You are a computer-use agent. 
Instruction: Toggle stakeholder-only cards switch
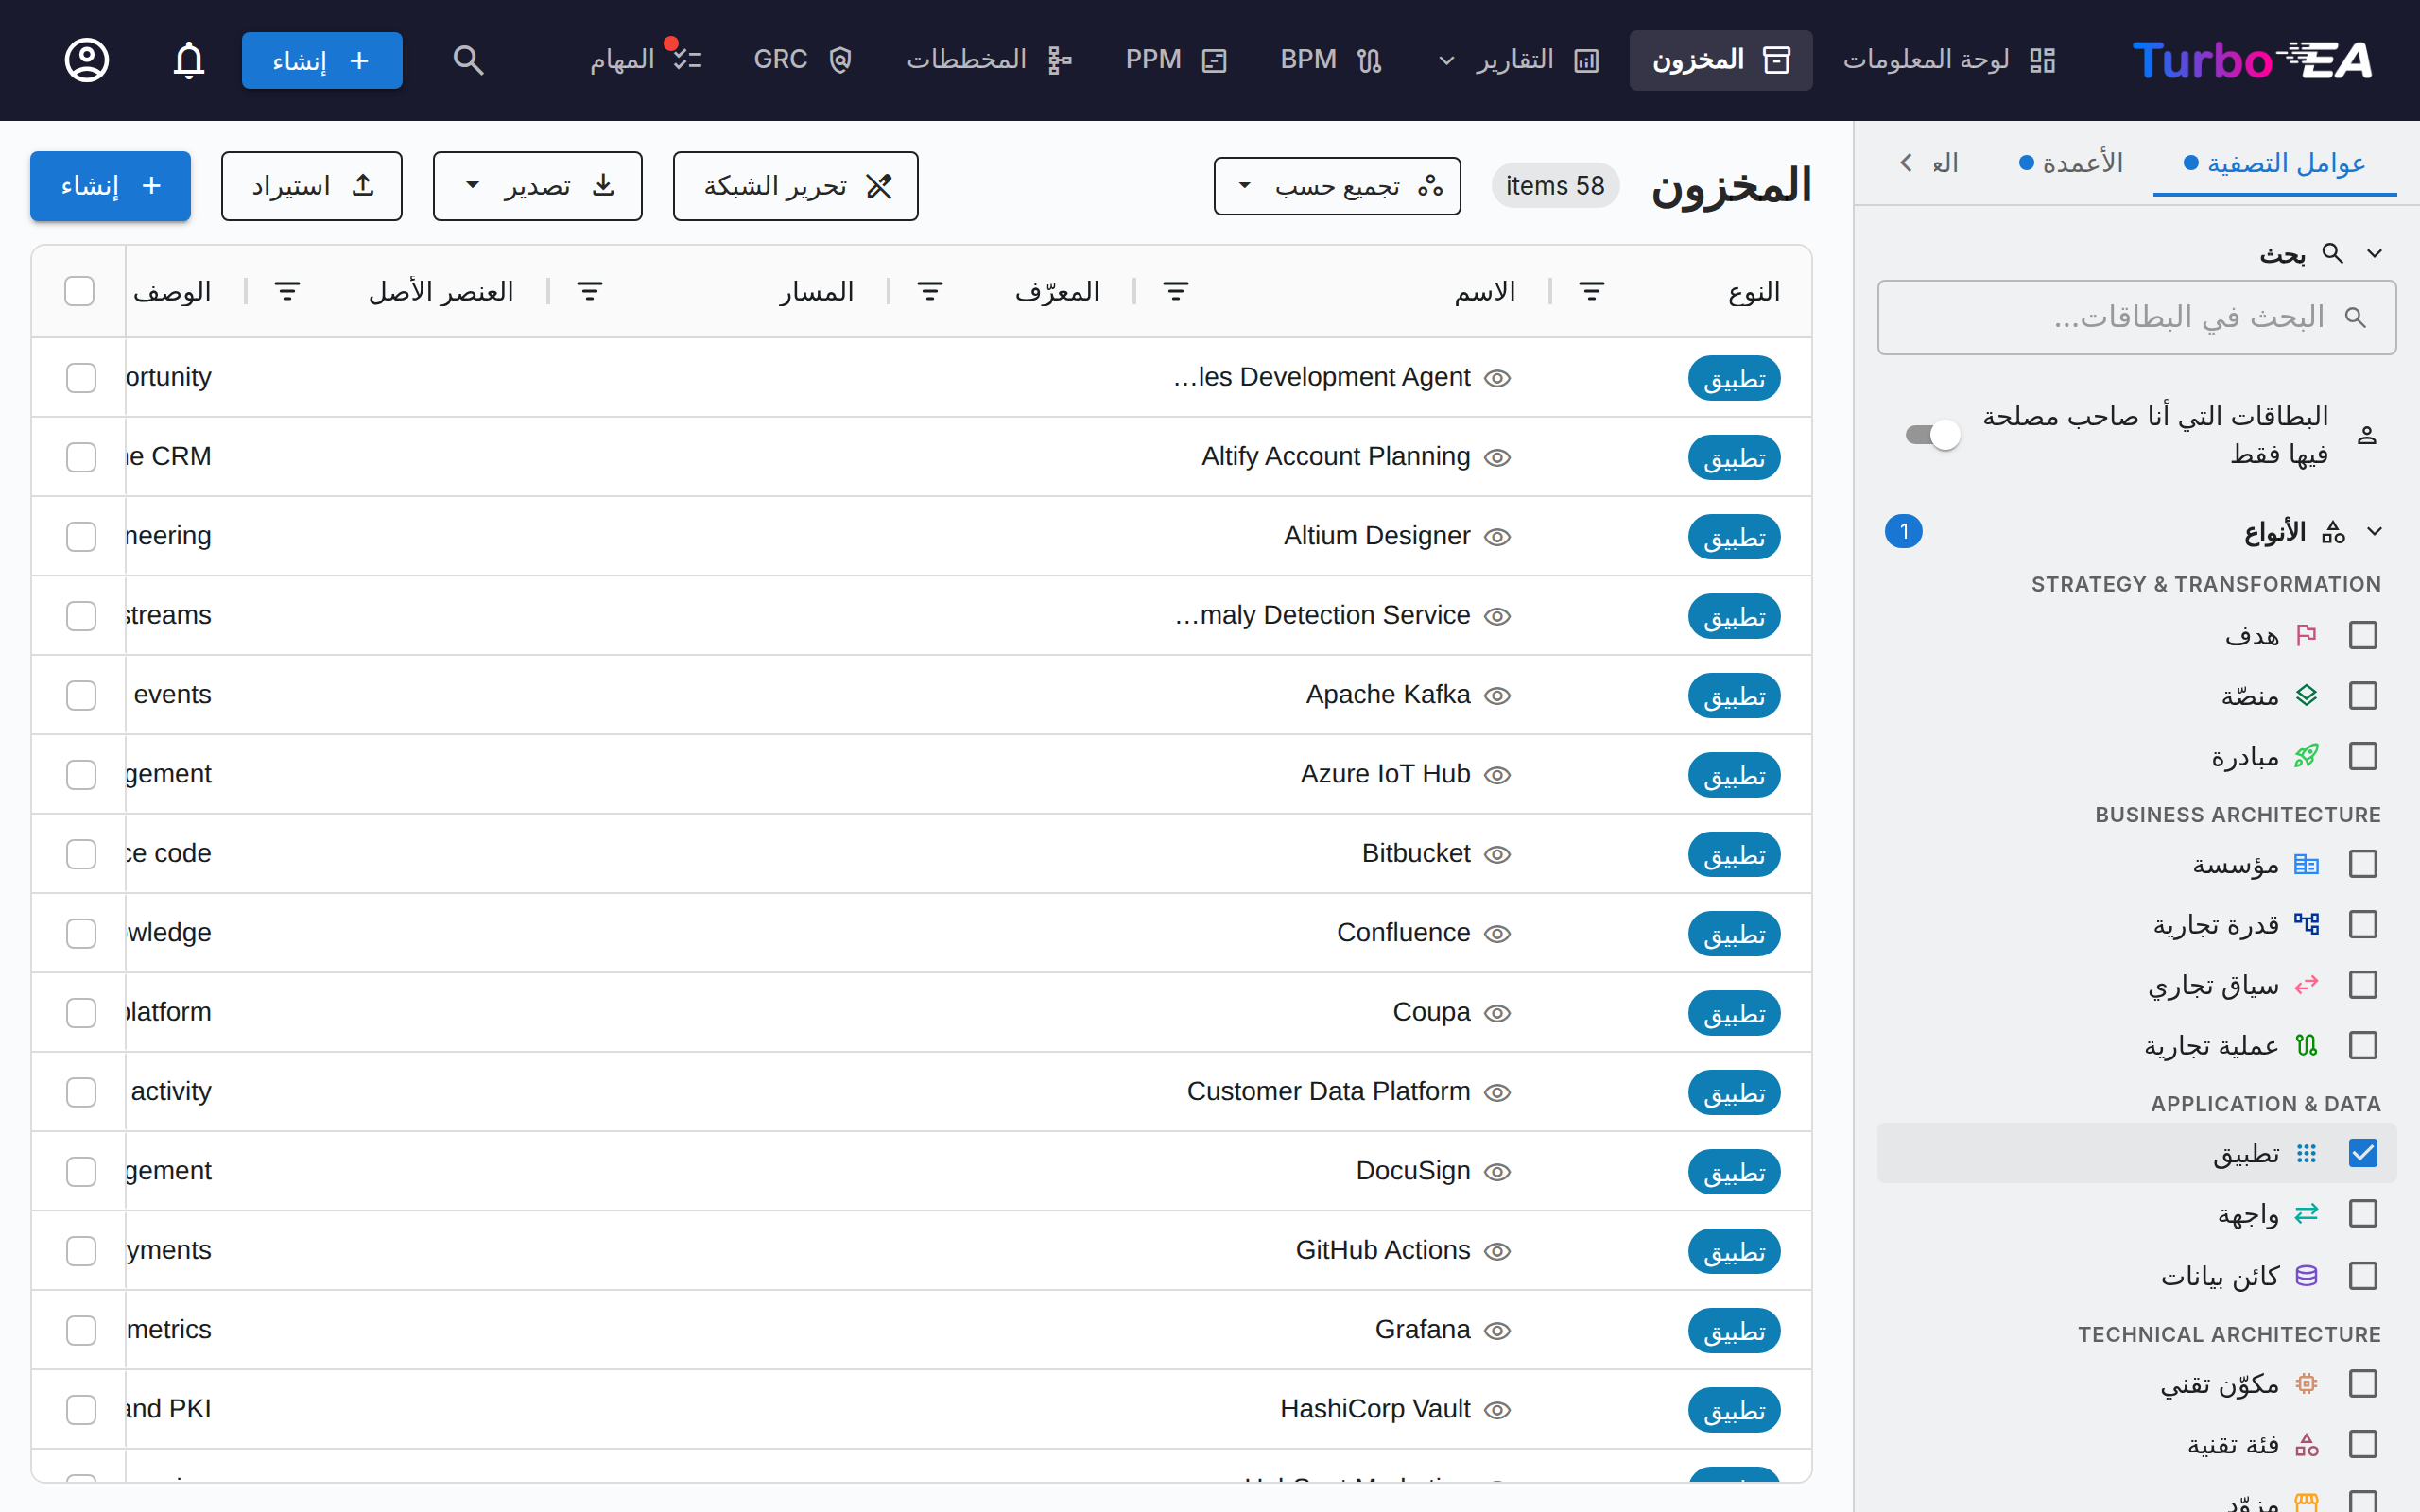(x=1932, y=435)
